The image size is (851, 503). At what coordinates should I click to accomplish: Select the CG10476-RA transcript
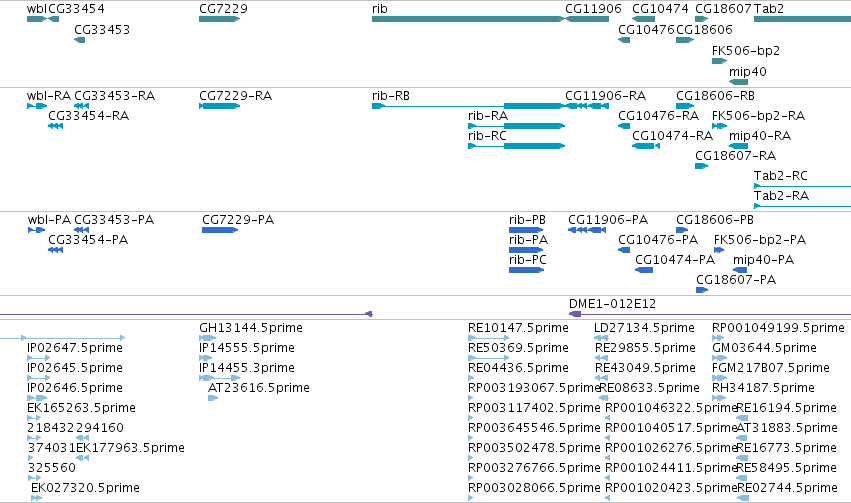pyautogui.click(x=624, y=126)
